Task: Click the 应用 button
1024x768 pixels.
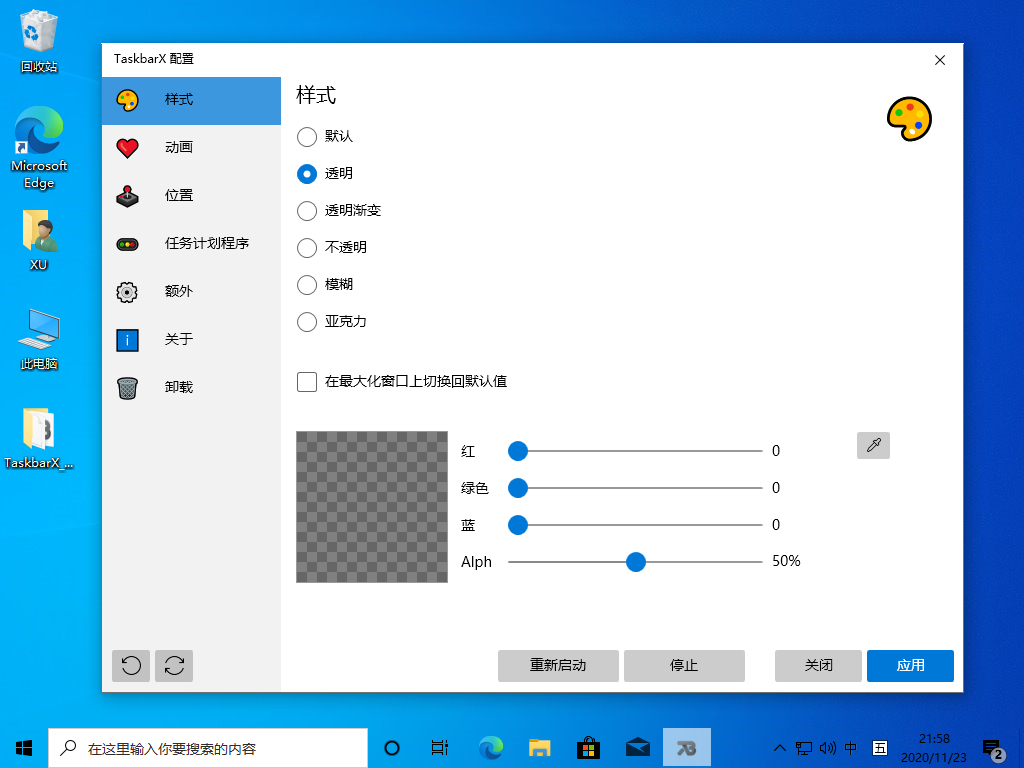Action: (910, 665)
